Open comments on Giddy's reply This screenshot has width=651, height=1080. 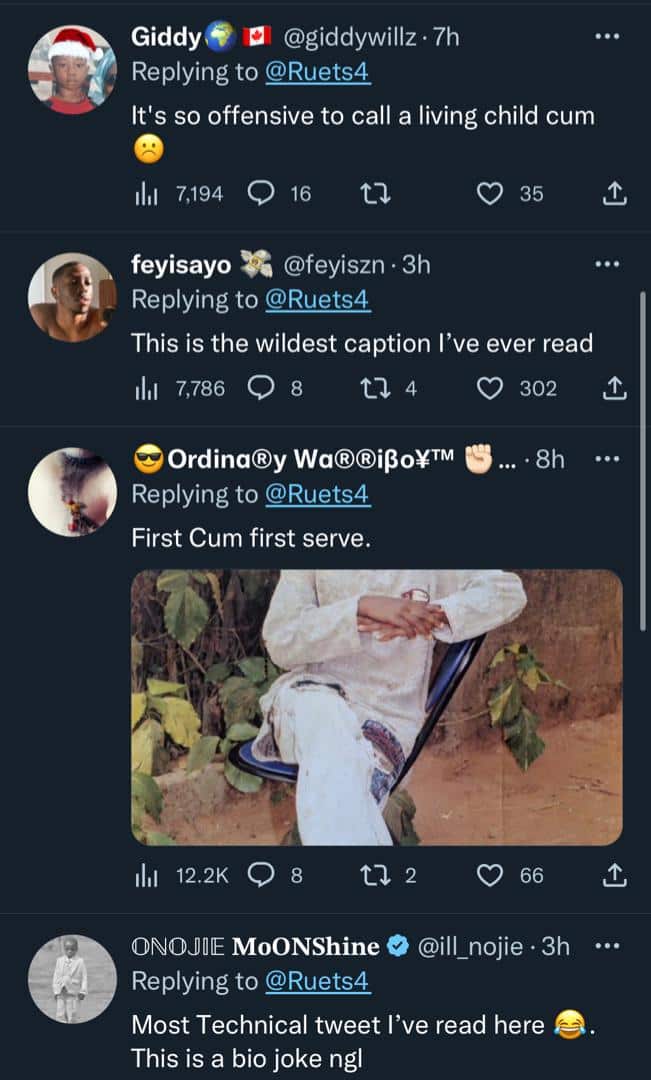pos(261,194)
